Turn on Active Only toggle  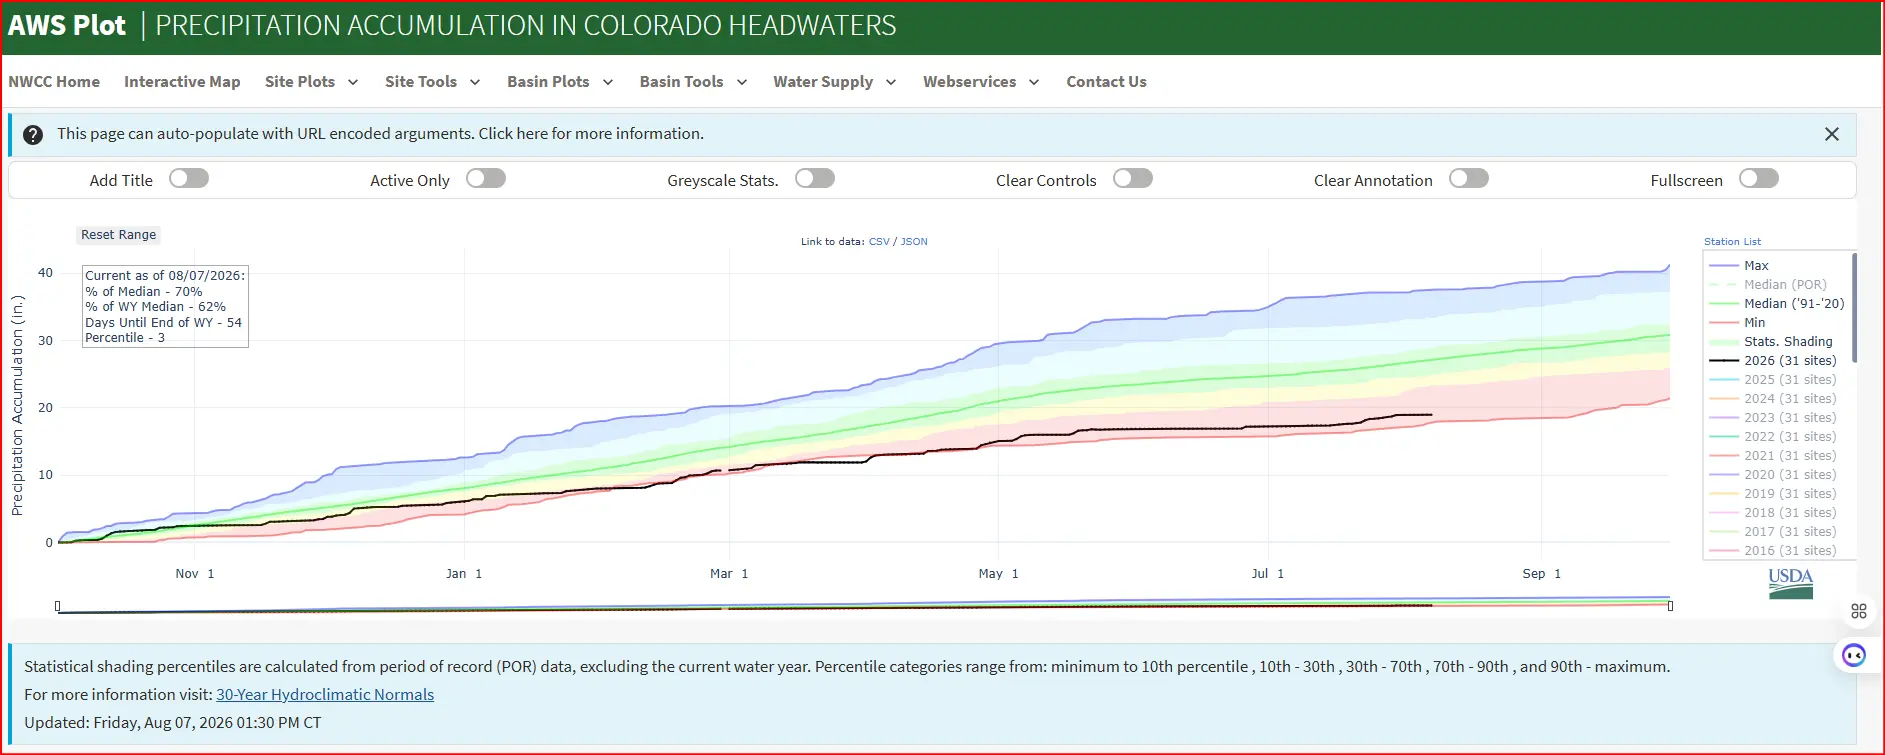coord(486,178)
